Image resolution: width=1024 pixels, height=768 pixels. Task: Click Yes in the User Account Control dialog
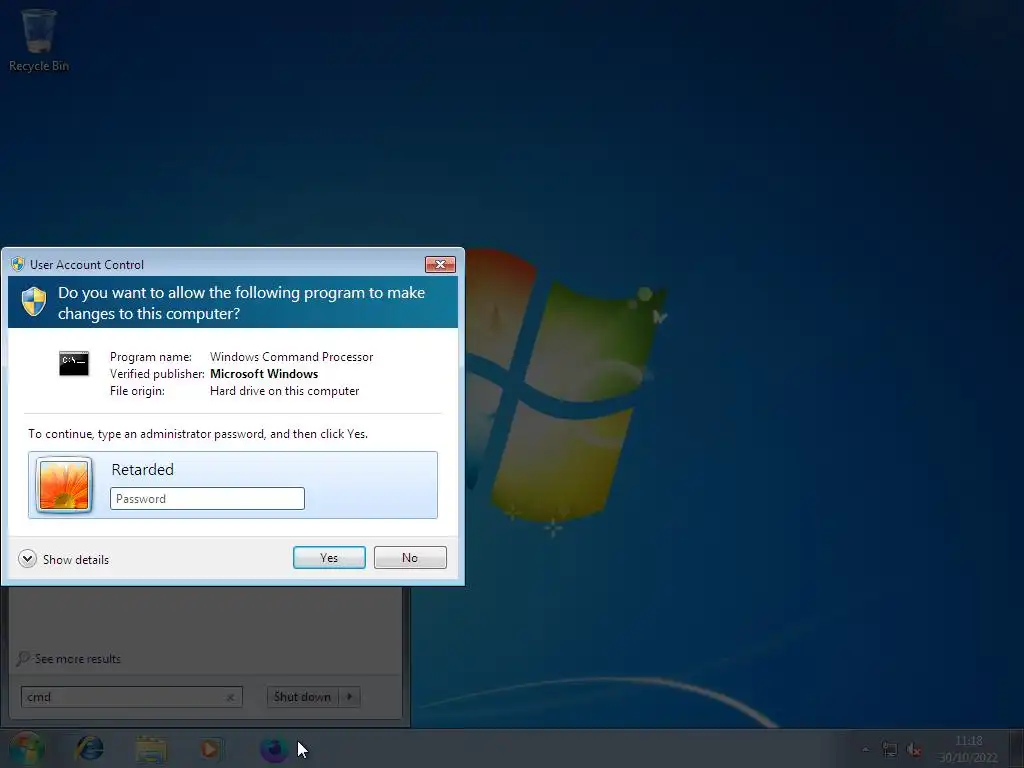(x=329, y=558)
